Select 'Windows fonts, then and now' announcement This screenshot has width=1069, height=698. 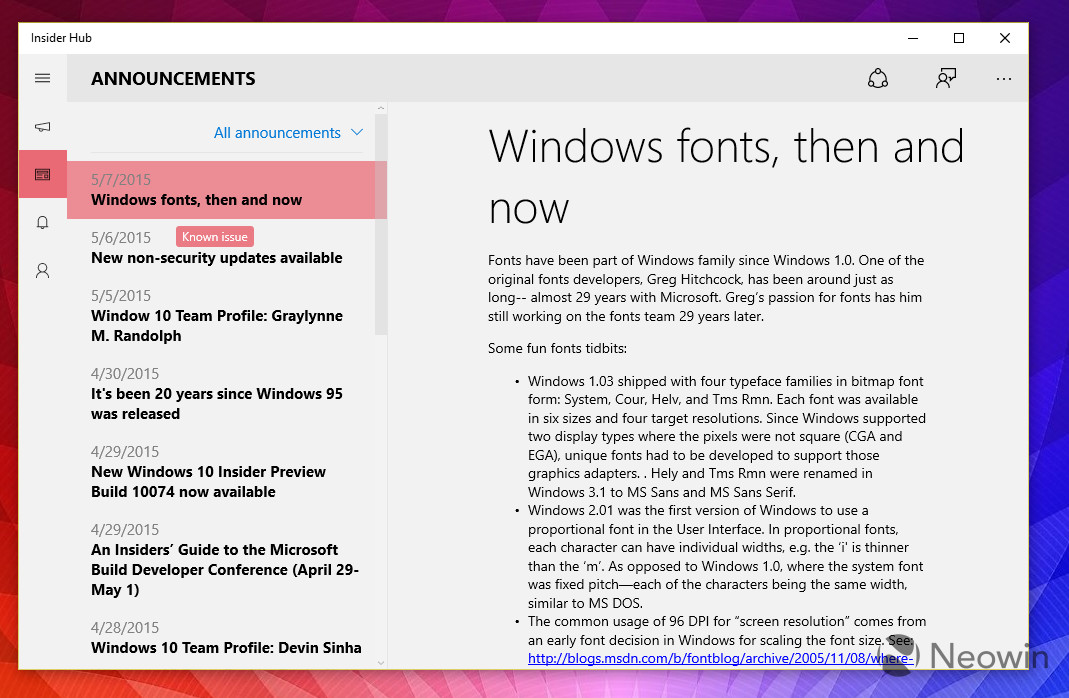tap(226, 190)
